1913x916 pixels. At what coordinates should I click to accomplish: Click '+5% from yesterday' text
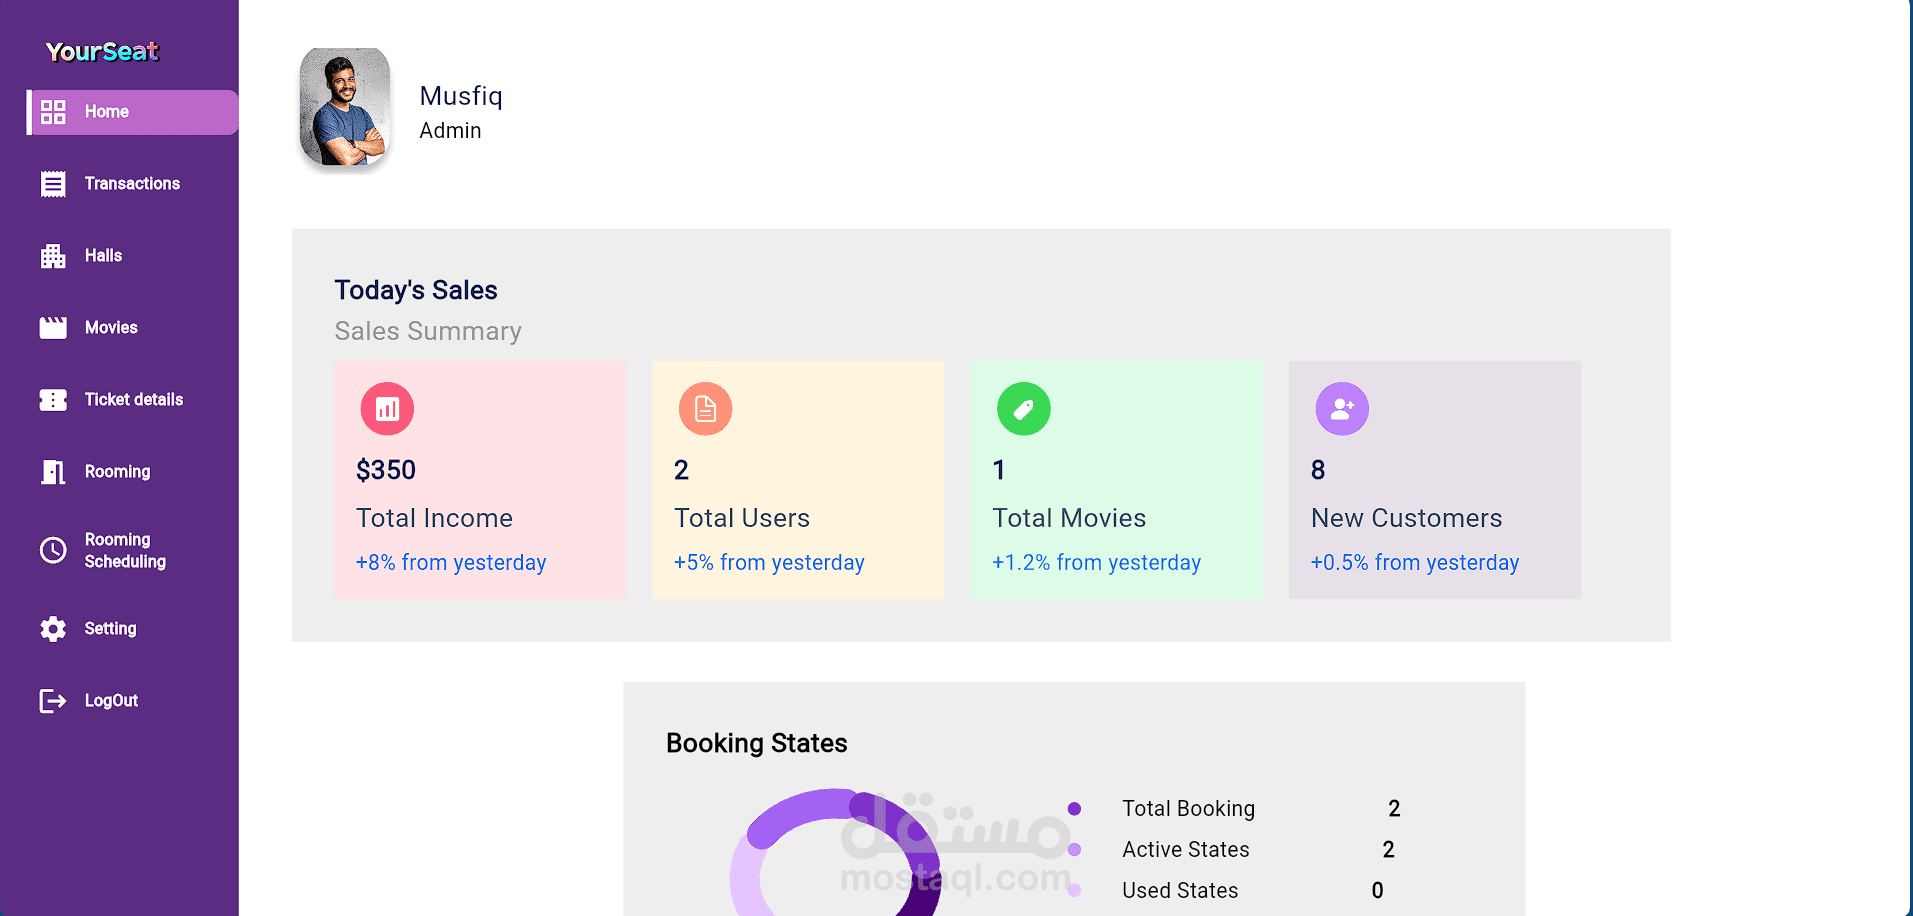point(769,563)
